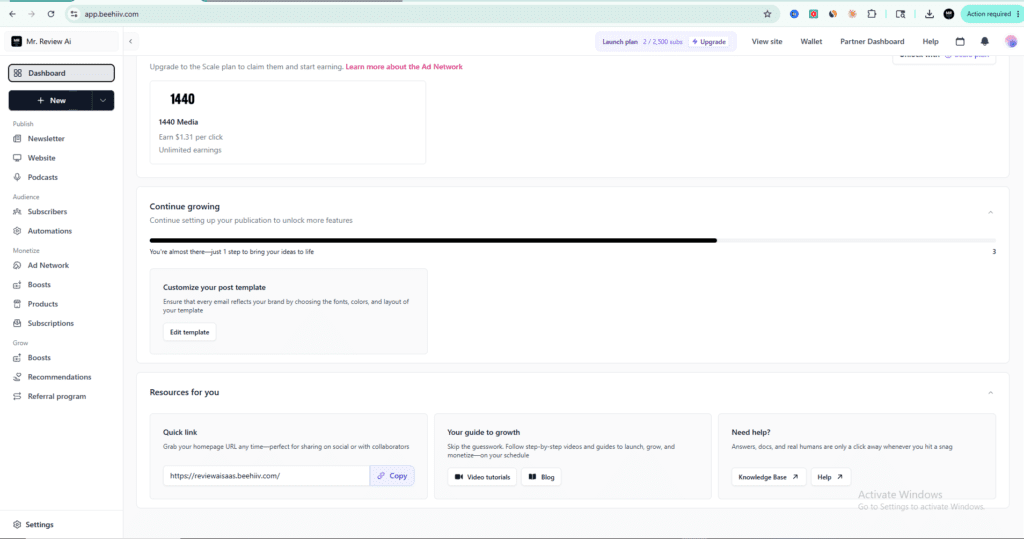Click the Subscriptions sidebar icon
1024x539 pixels.
[17, 323]
